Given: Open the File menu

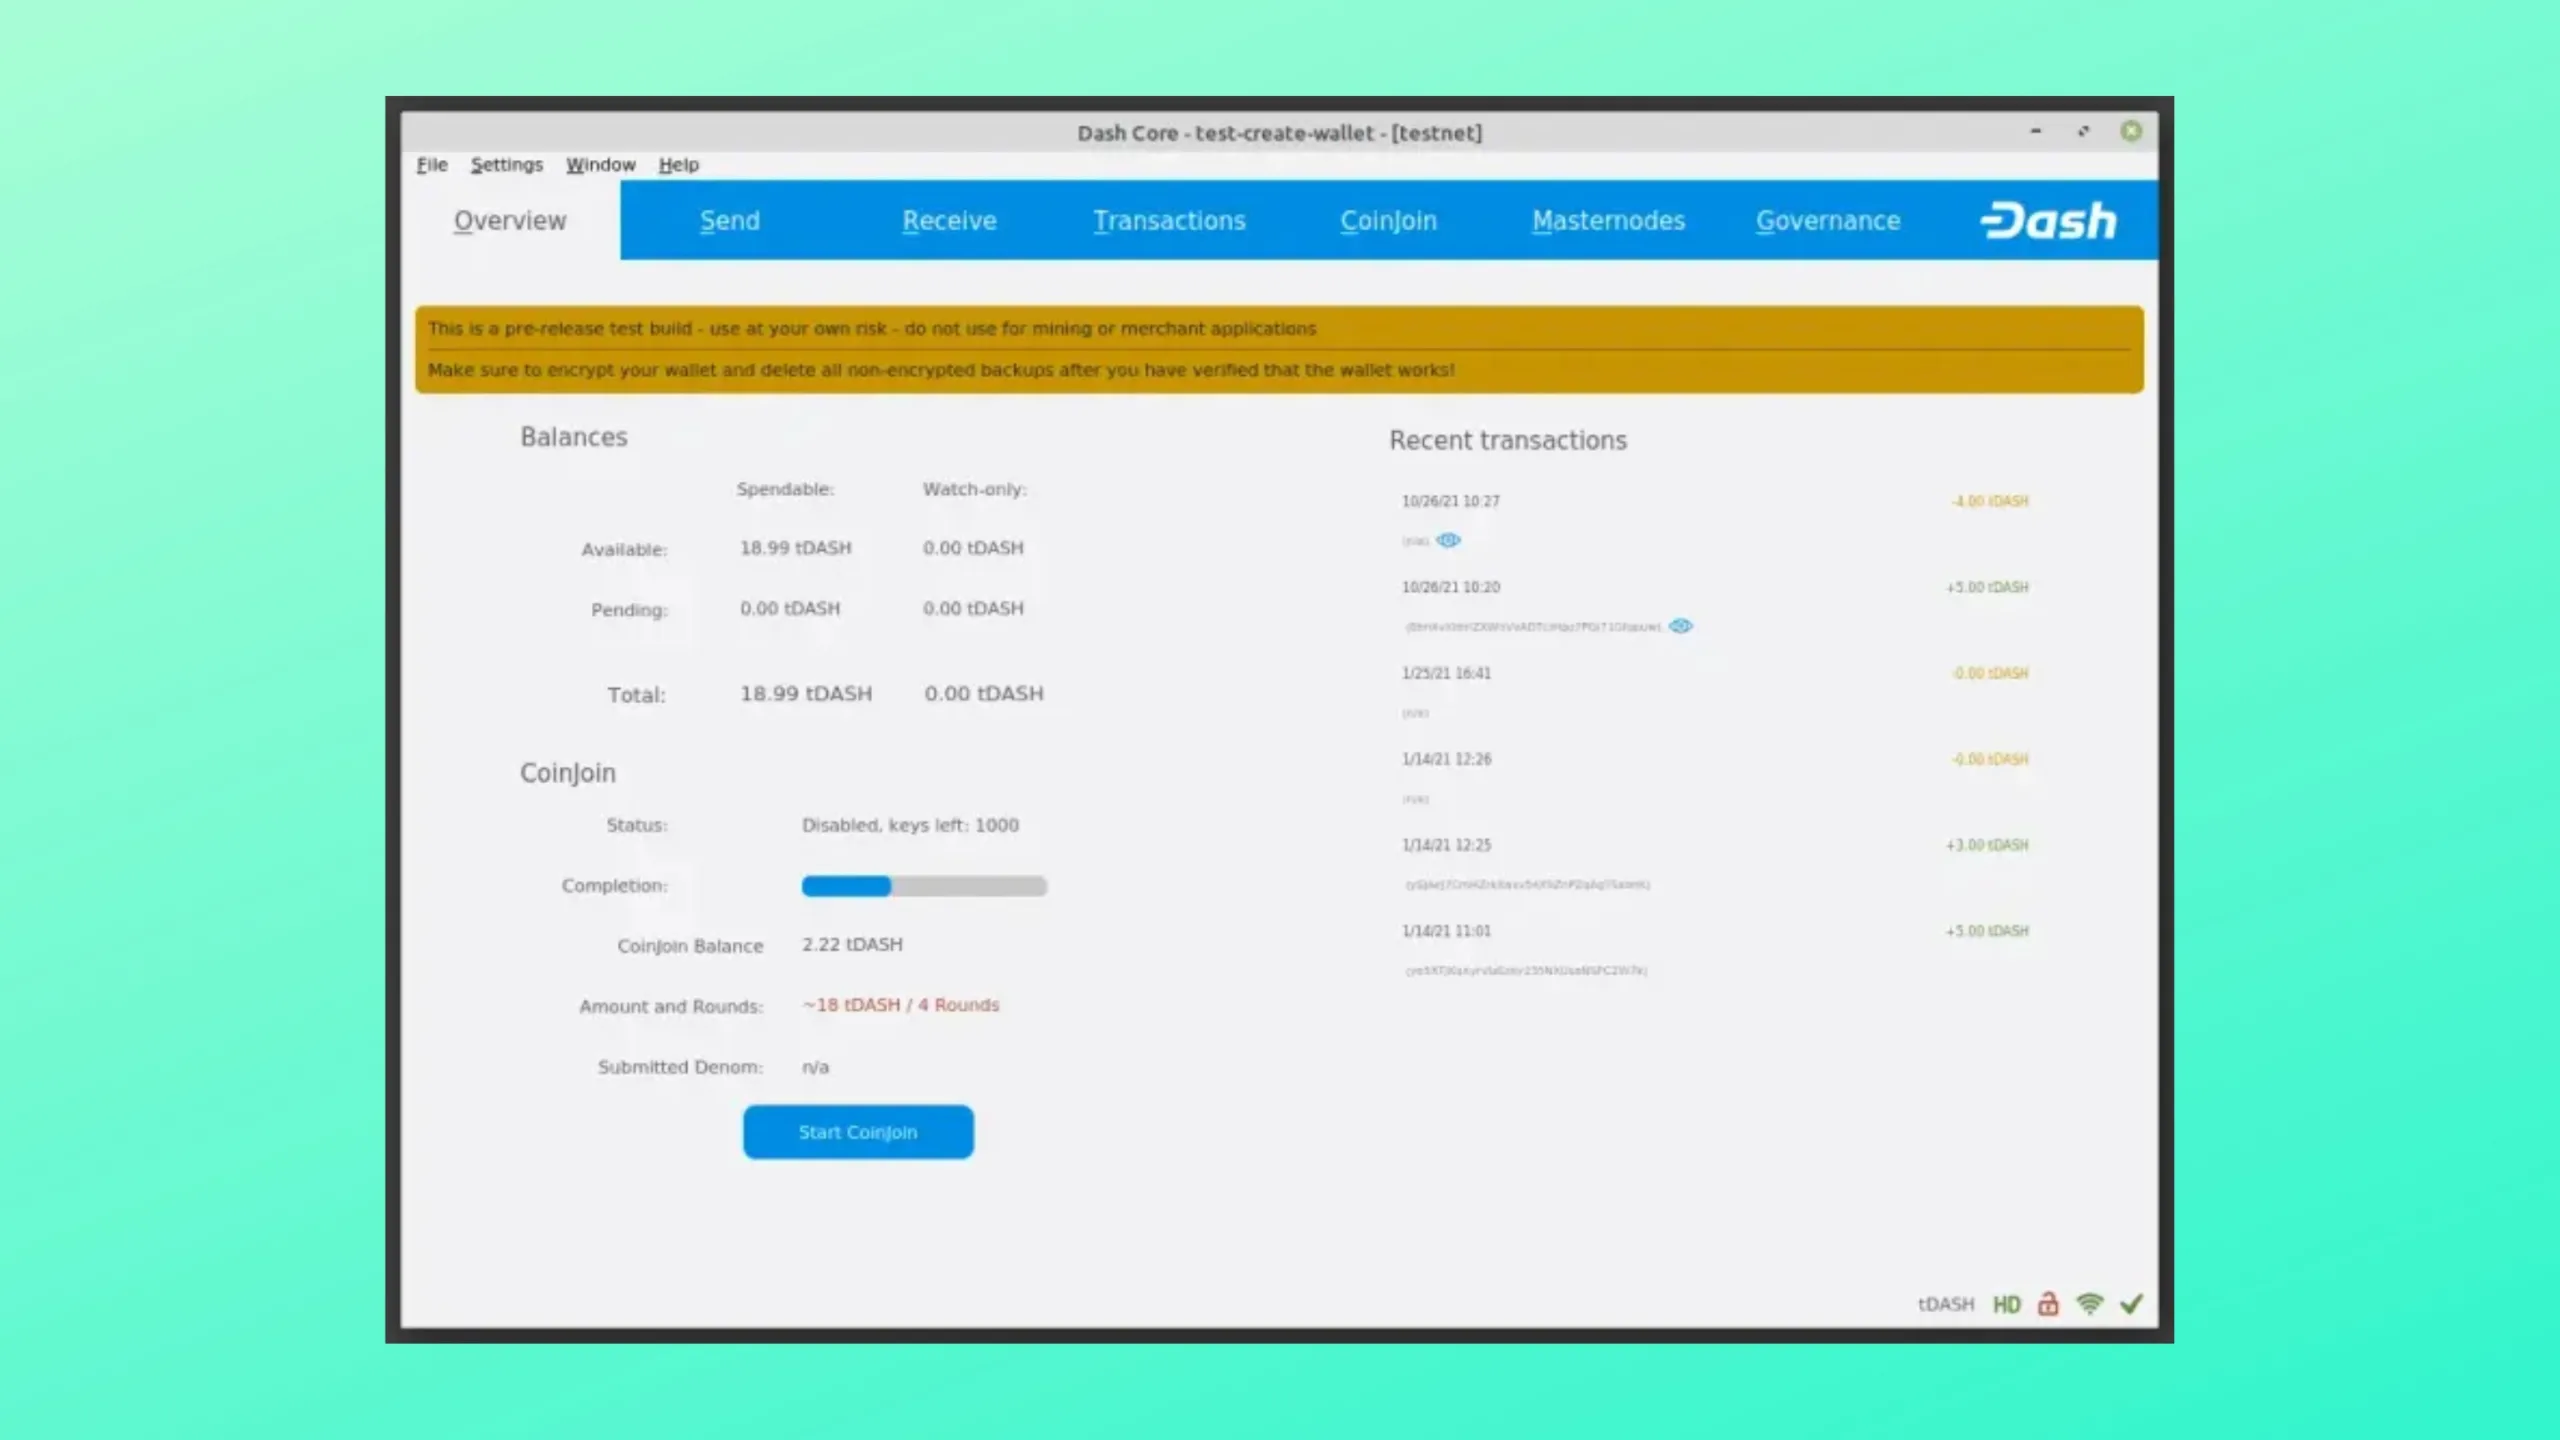Looking at the screenshot, I should click(x=432, y=165).
